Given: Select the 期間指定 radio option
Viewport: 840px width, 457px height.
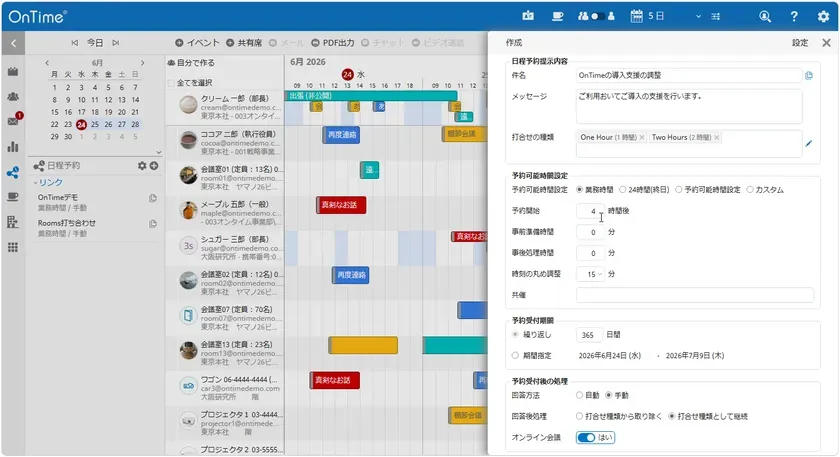Looking at the screenshot, I should (x=515, y=355).
